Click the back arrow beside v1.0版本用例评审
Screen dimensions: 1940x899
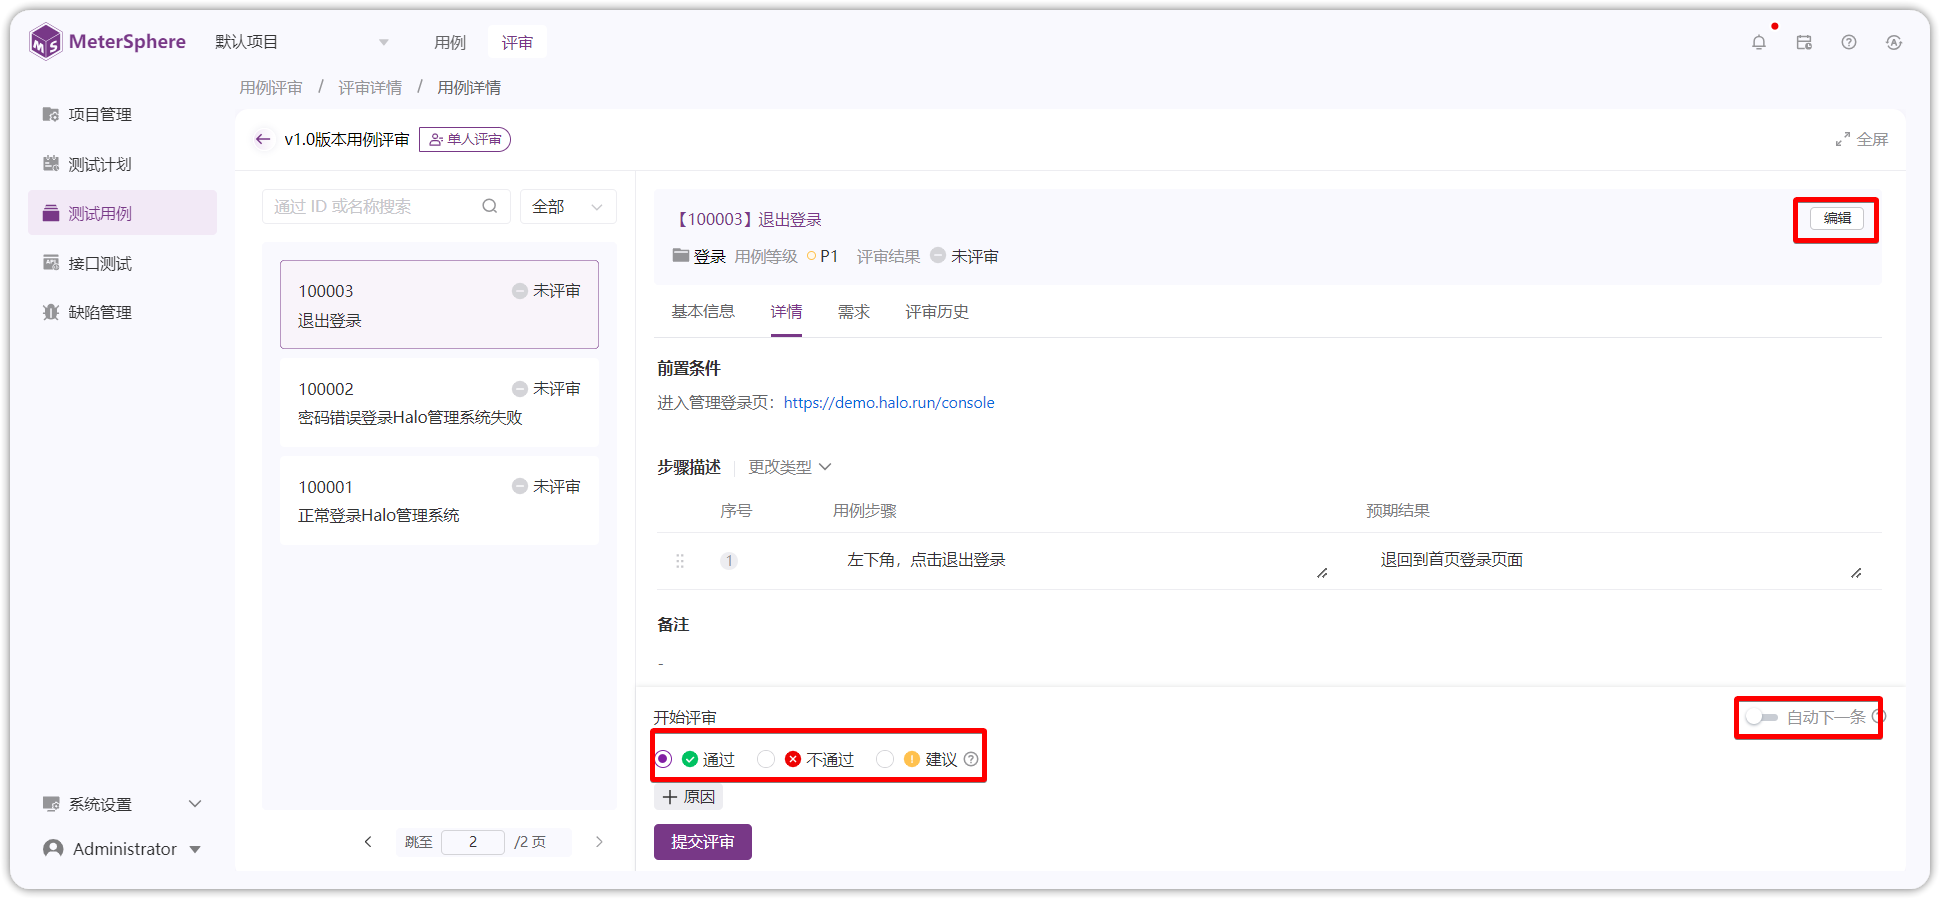pos(263,139)
